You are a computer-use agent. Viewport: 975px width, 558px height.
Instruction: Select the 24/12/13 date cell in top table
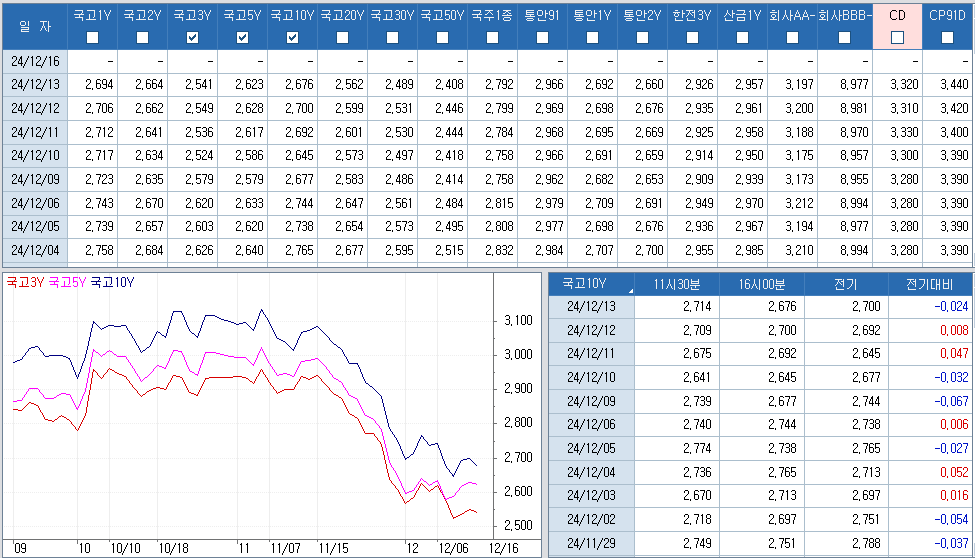pyautogui.click(x=35, y=84)
